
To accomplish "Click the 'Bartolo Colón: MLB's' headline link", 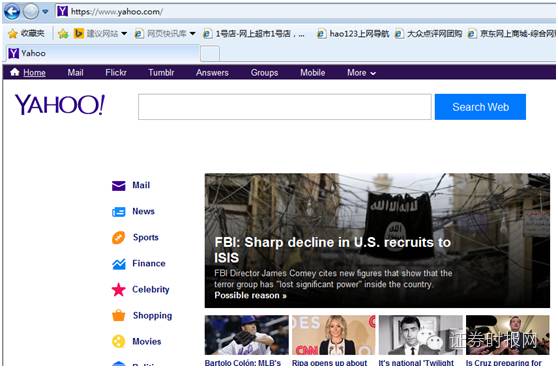I will [x=243, y=363].
